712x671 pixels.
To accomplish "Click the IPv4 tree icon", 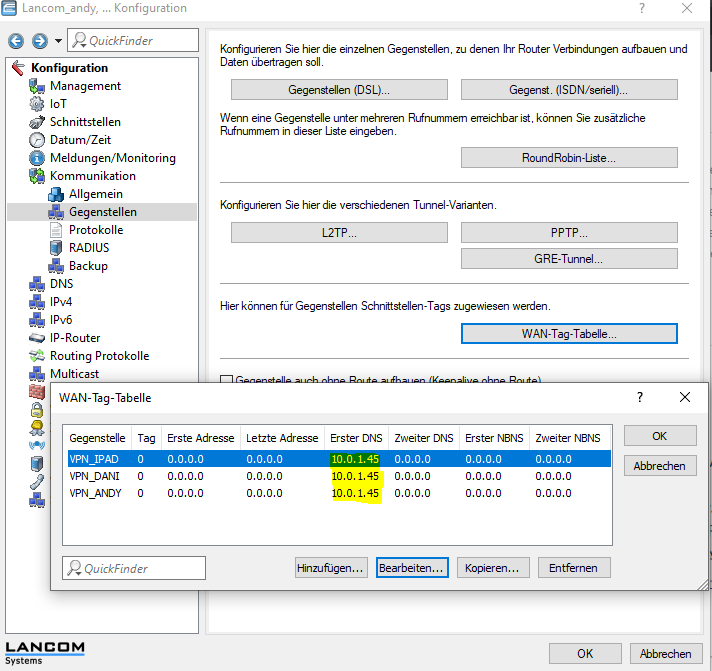I will point(37,302).
